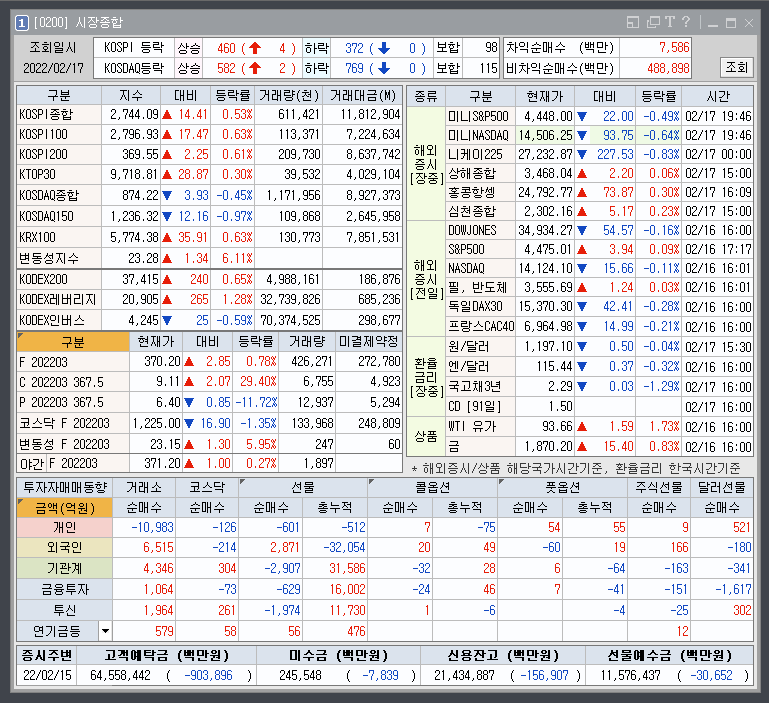Select the 니케이225 row

coord(600,155)
